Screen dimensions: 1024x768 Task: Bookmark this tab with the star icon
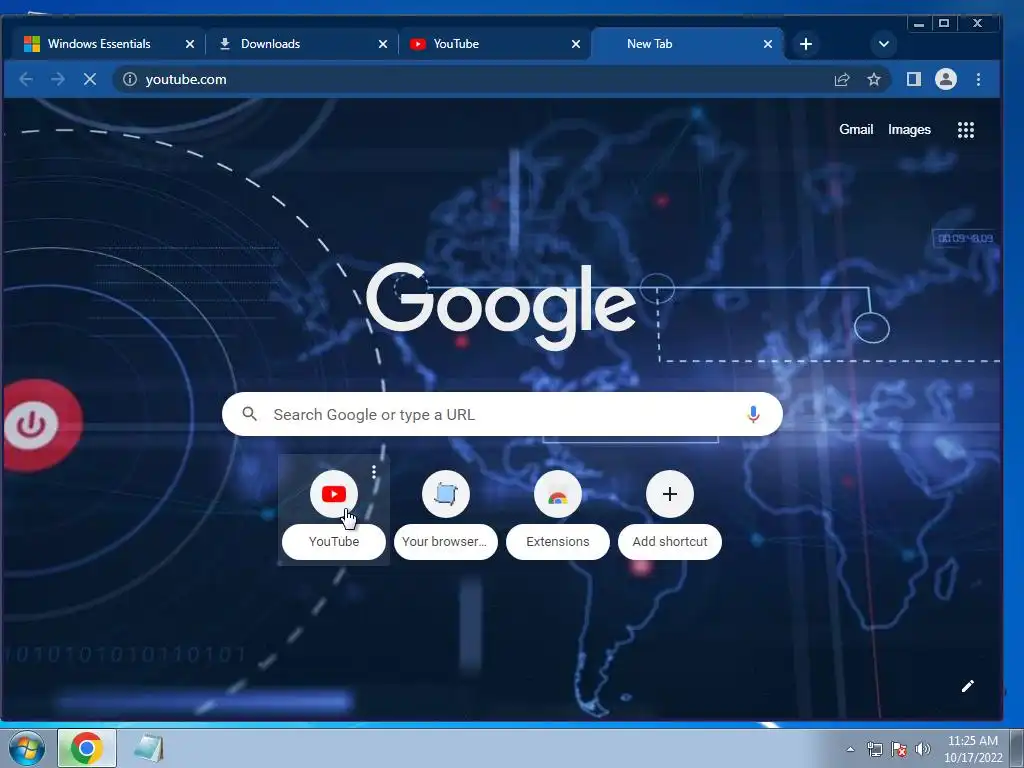[x=874, y=79]
